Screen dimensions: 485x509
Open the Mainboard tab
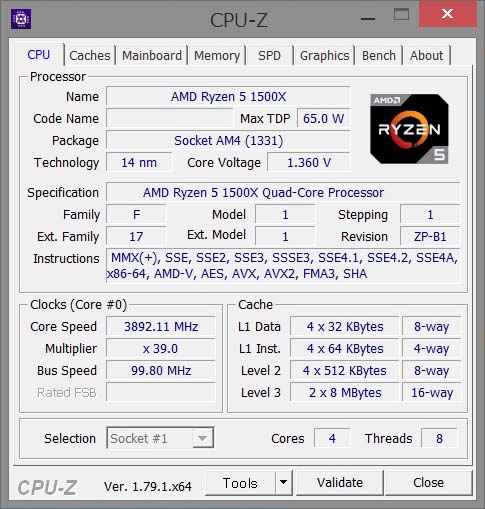click(x=152, y=55)
